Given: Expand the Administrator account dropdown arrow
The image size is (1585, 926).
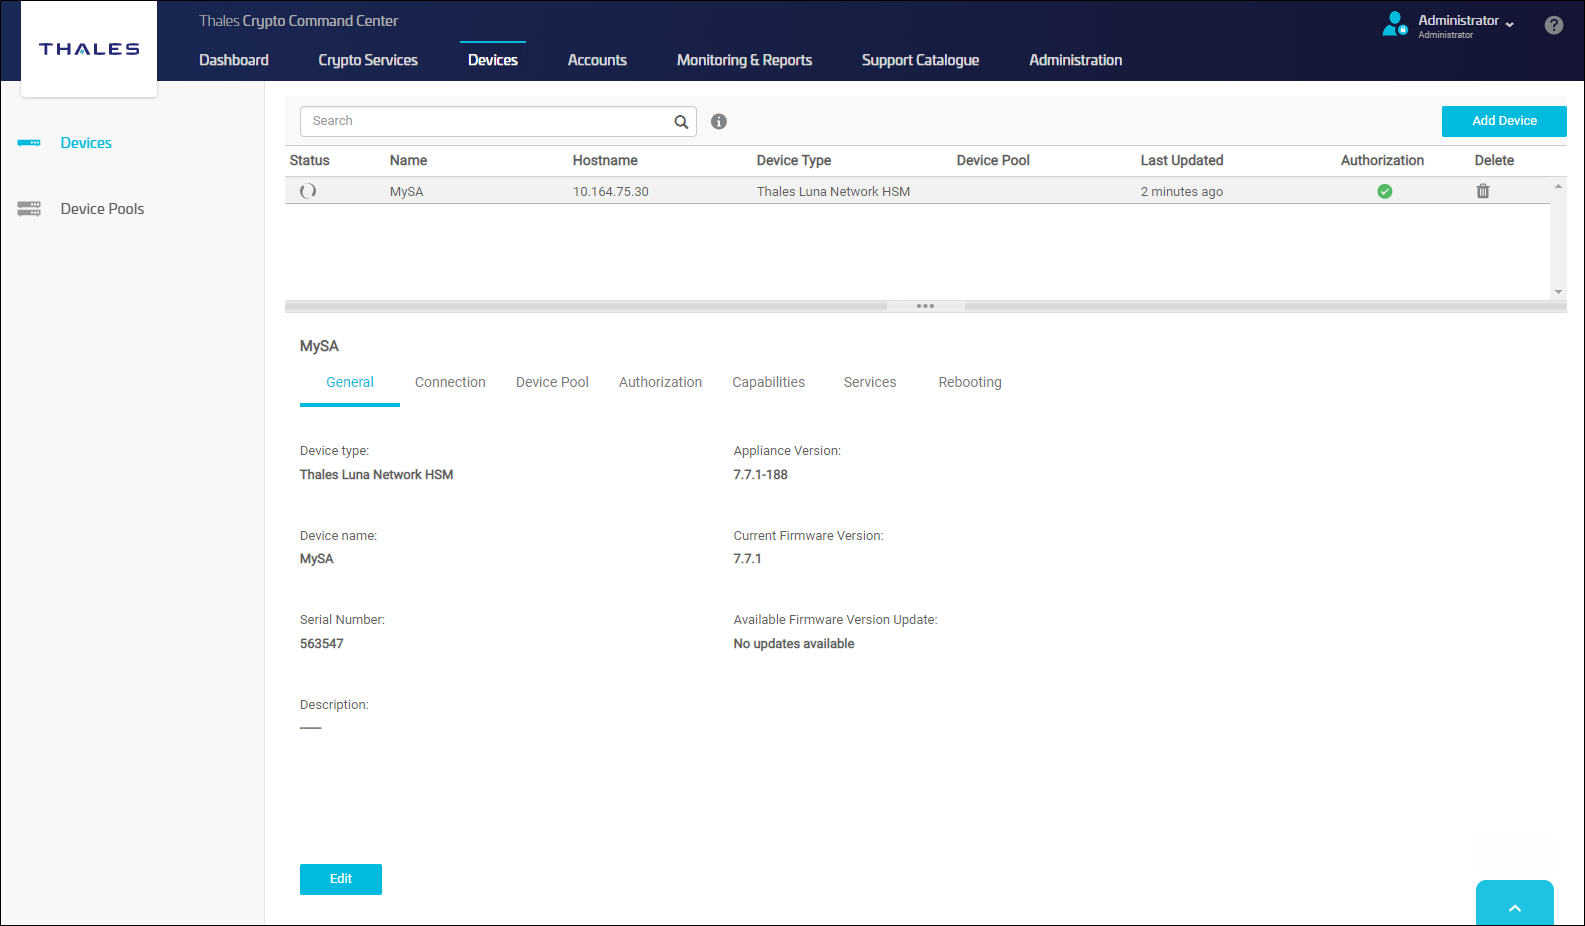Looking at the screenshot, I should (1509, 23).
